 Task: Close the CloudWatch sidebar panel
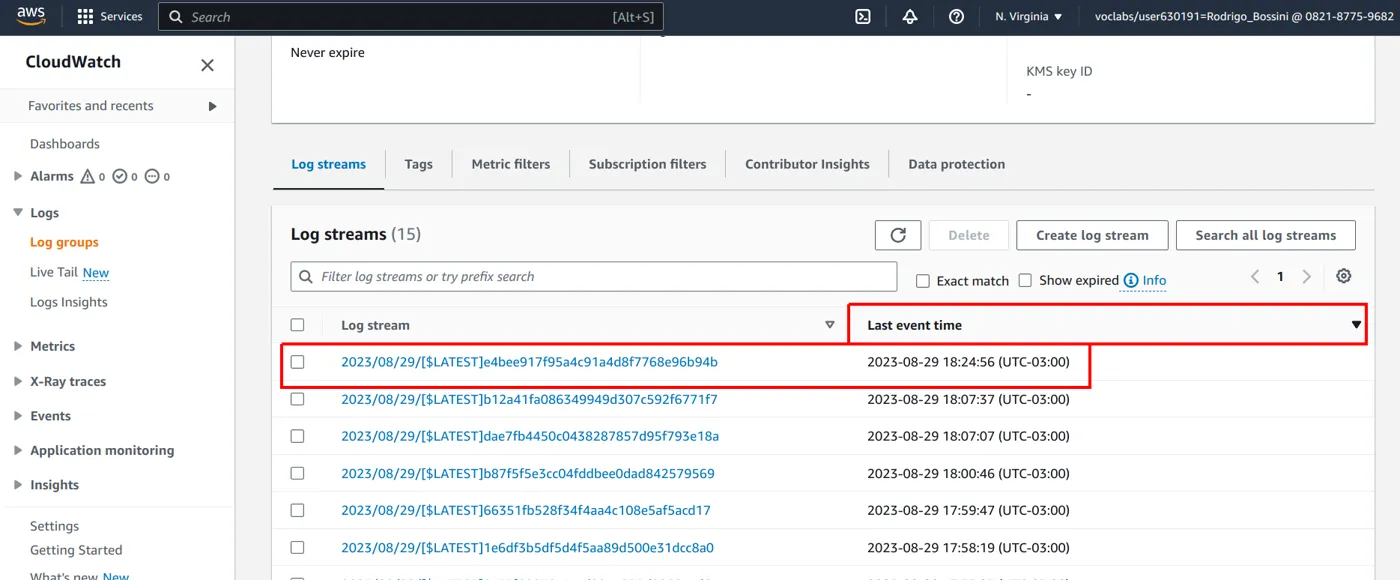point(207,65)
